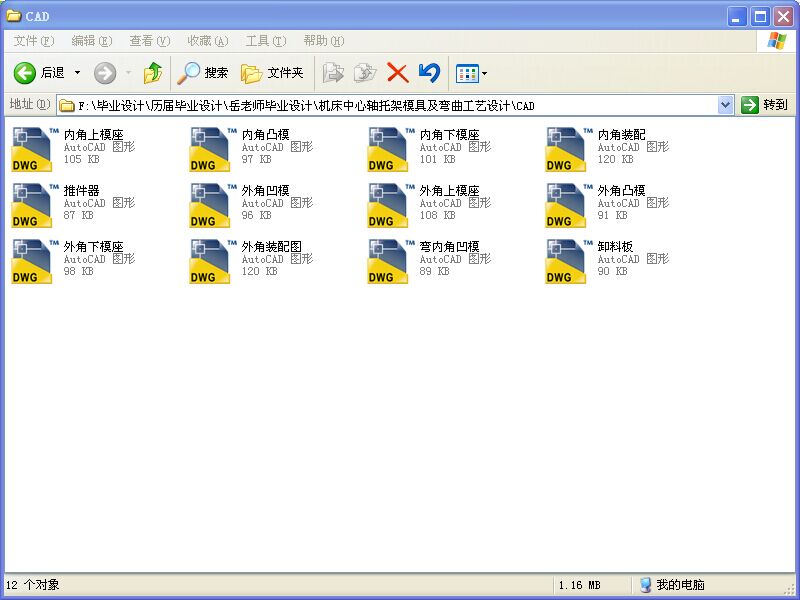Select the 内角凸模 DWG file icon
Image resolution: width=800 pixels, height=600 pixels.
(x=211, y=149)
